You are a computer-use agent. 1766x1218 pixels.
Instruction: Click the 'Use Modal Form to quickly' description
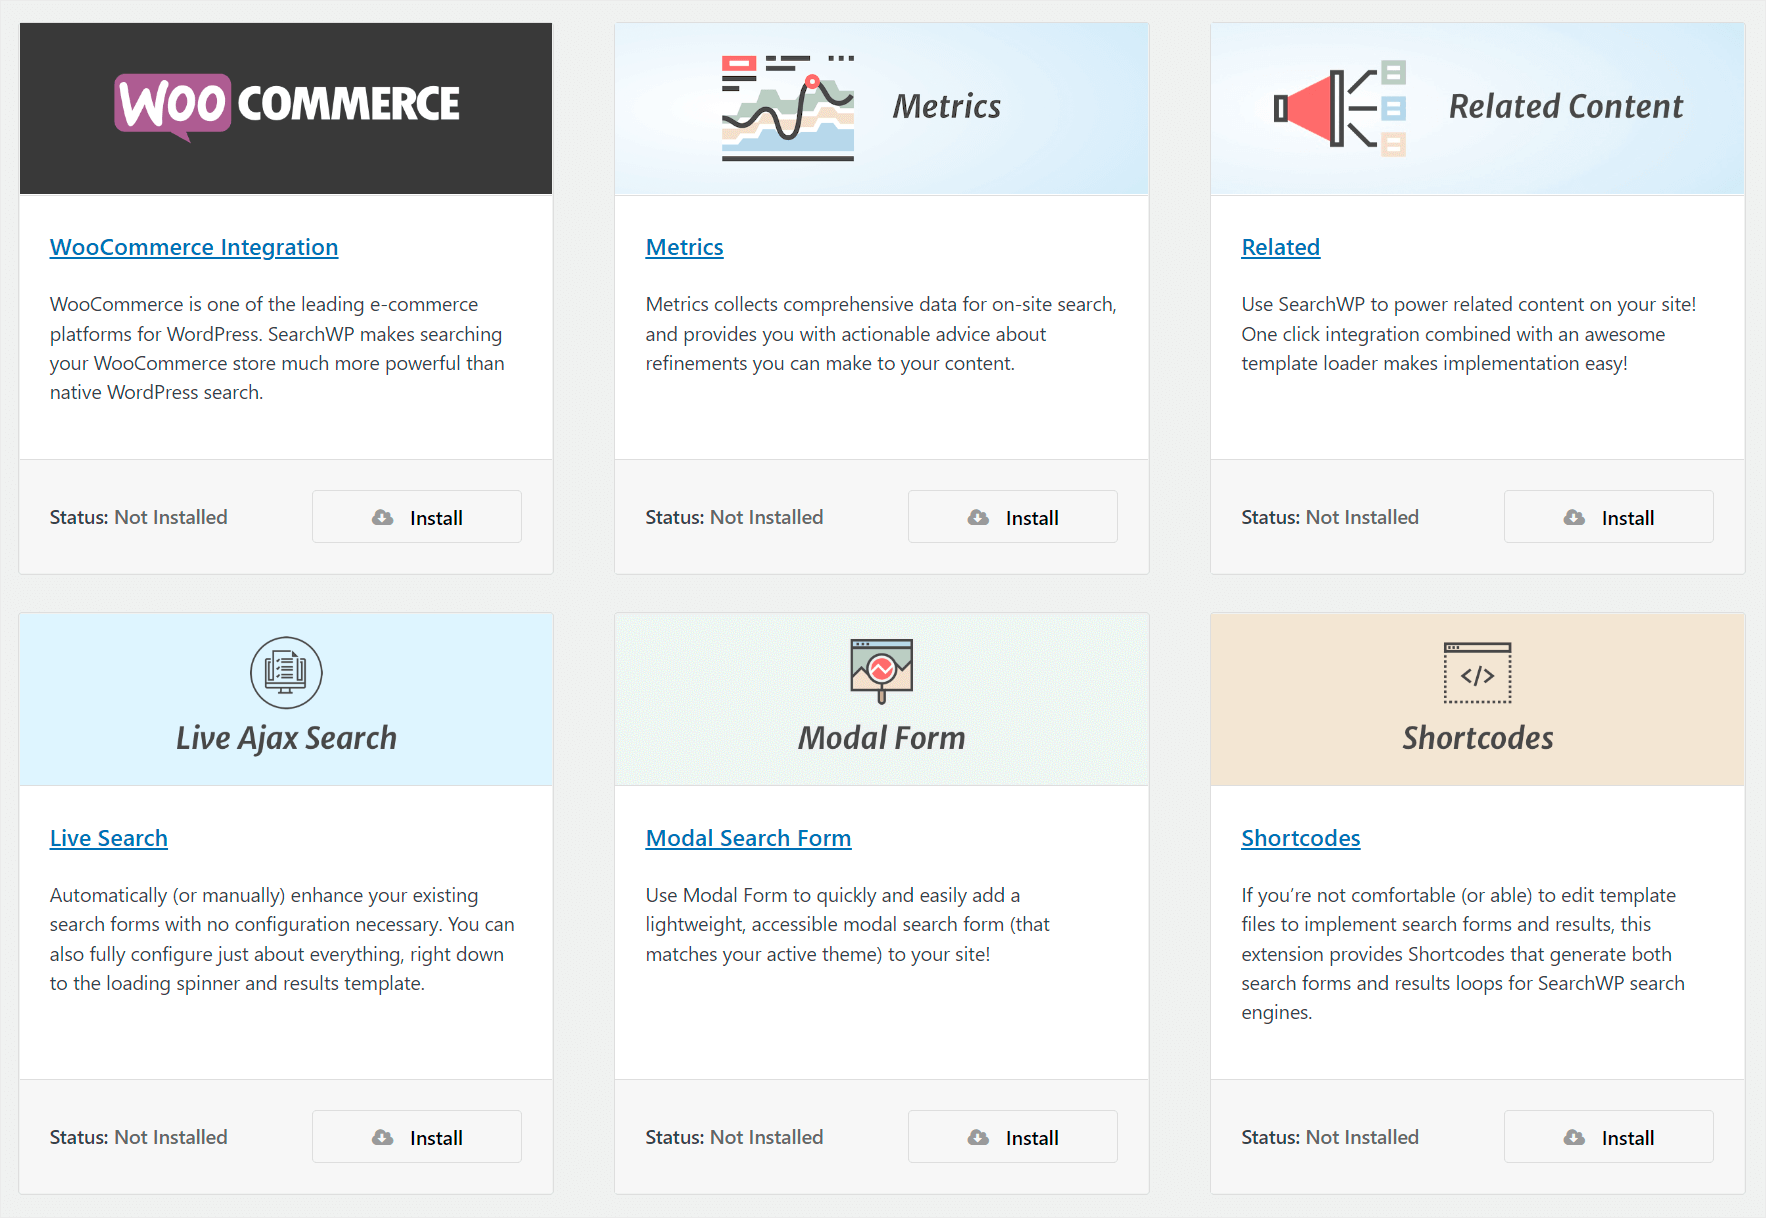click(848, 924)
